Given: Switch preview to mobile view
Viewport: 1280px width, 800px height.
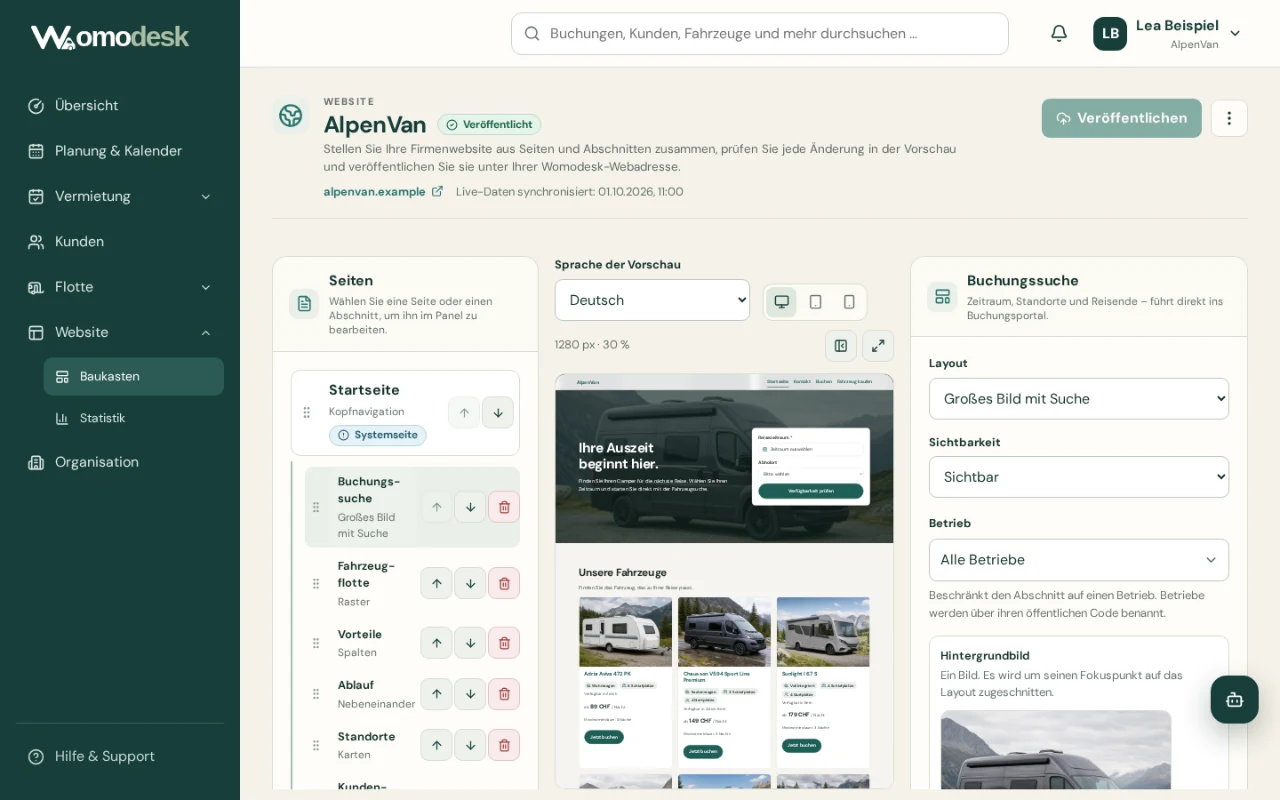Looking at the screenshot, I should point(849,302).
